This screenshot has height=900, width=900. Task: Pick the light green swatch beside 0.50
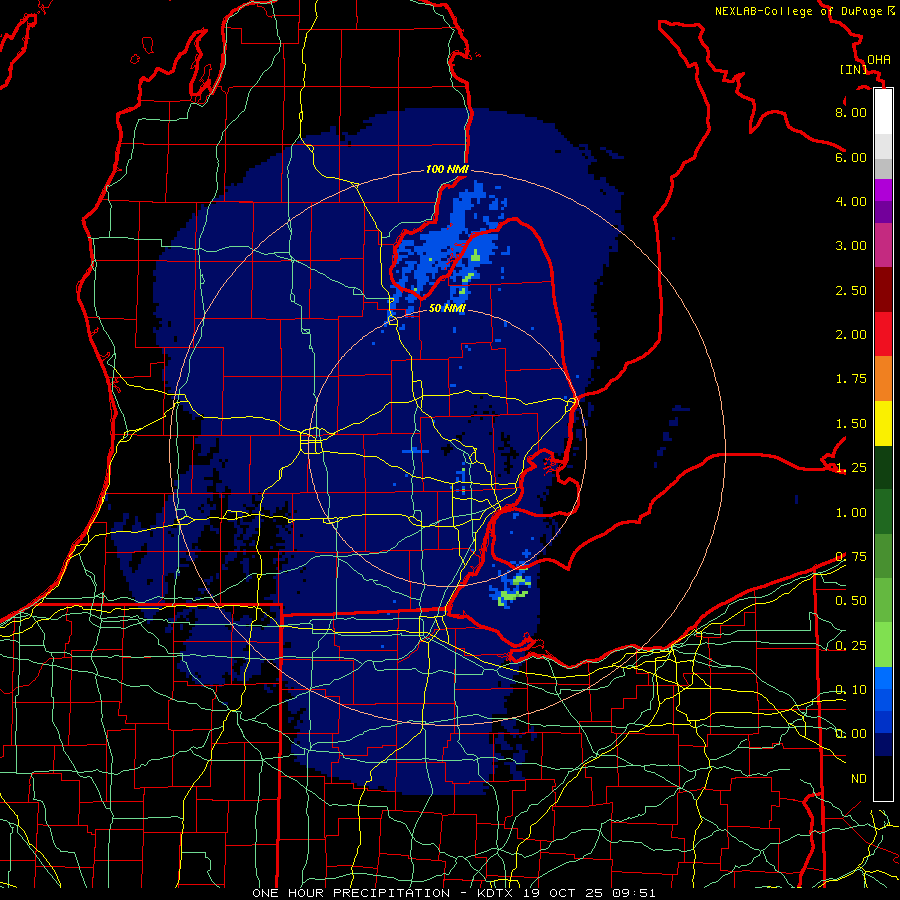883,600
